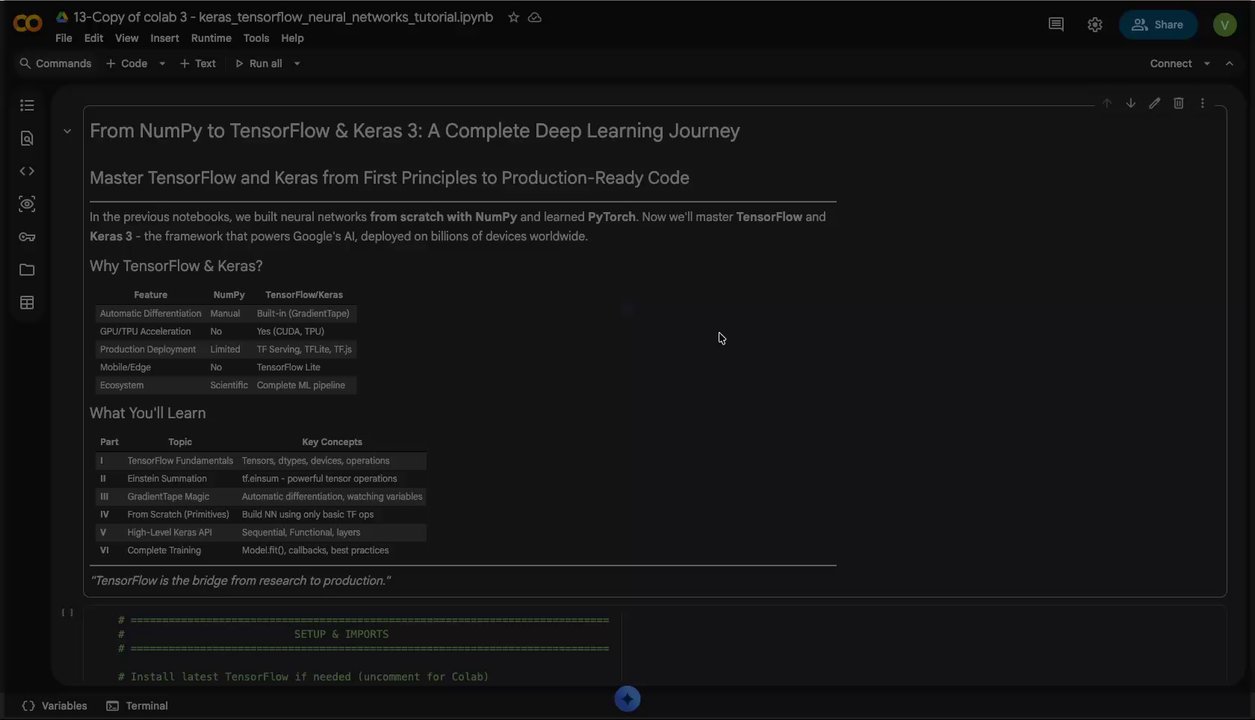Click 'Complete ML pipeline' table cell
Viewport: 1255px width, 720px height.
pyautogui.click(x=301, y=385)
